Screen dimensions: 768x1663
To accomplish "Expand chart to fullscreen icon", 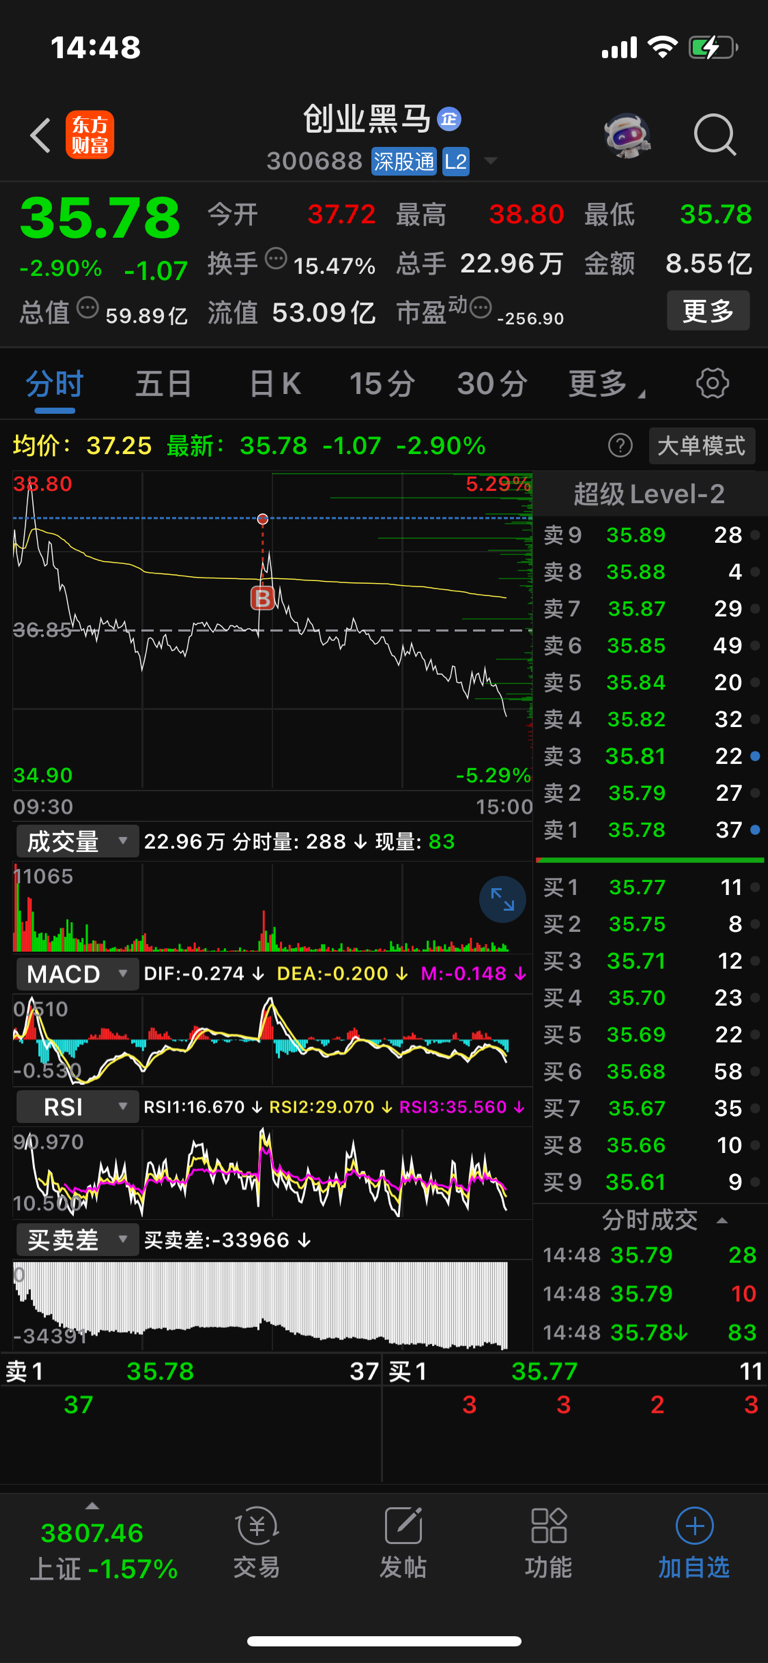I will (x=502, y=901).
